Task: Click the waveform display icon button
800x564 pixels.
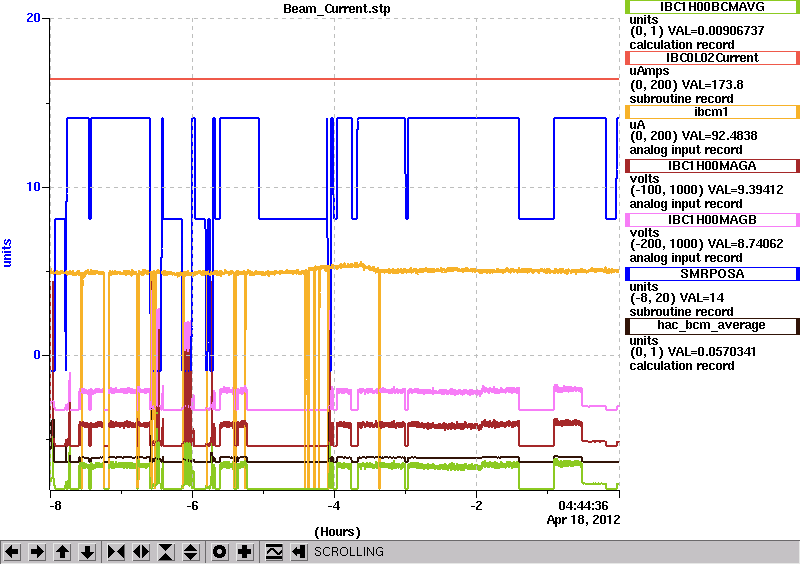Action: click(274, 552)
